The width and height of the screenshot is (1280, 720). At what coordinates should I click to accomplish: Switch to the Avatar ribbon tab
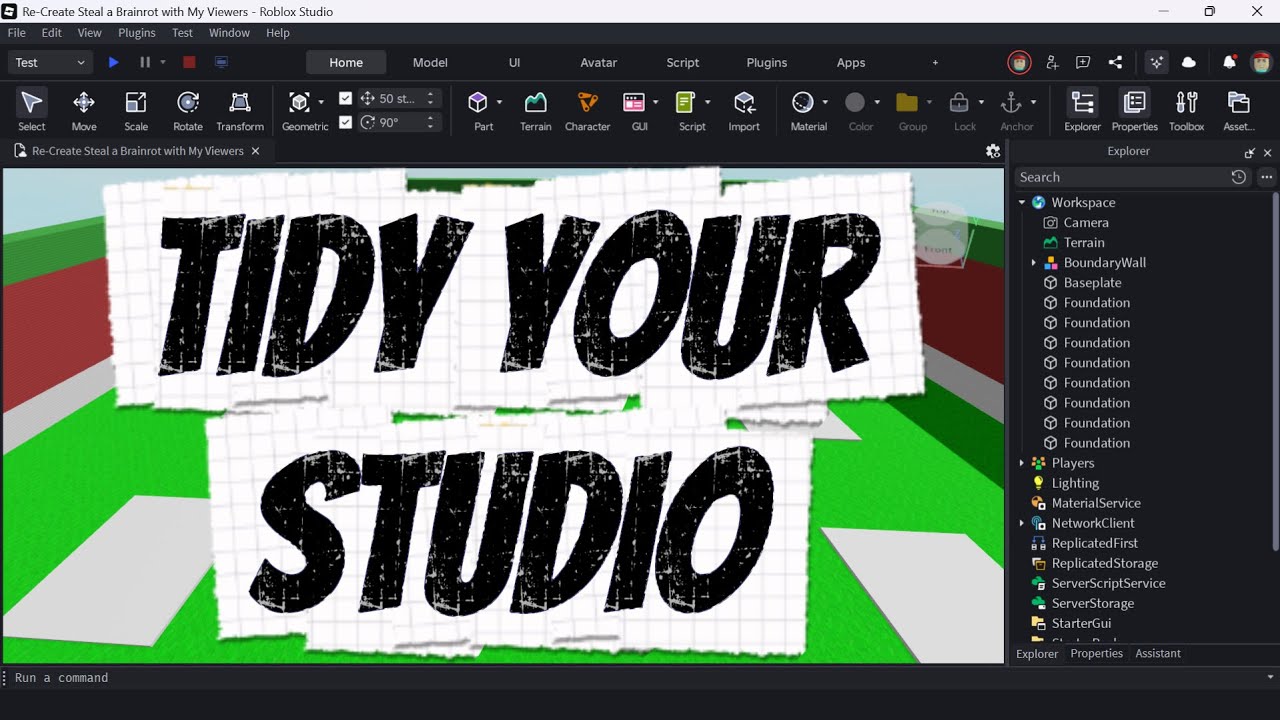pyautogui.click(x=598, y=62)
